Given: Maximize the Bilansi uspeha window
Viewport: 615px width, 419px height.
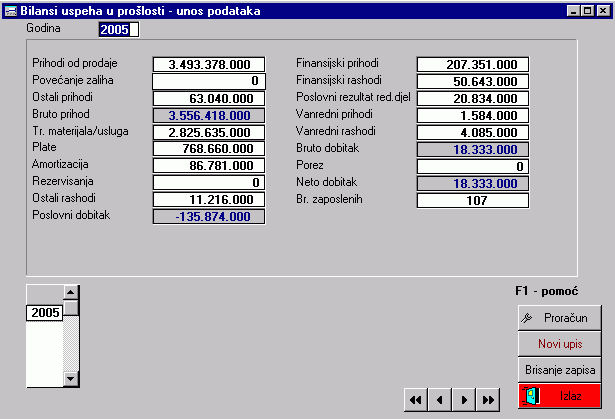Looking at the screenshot, I should (587, 11).
